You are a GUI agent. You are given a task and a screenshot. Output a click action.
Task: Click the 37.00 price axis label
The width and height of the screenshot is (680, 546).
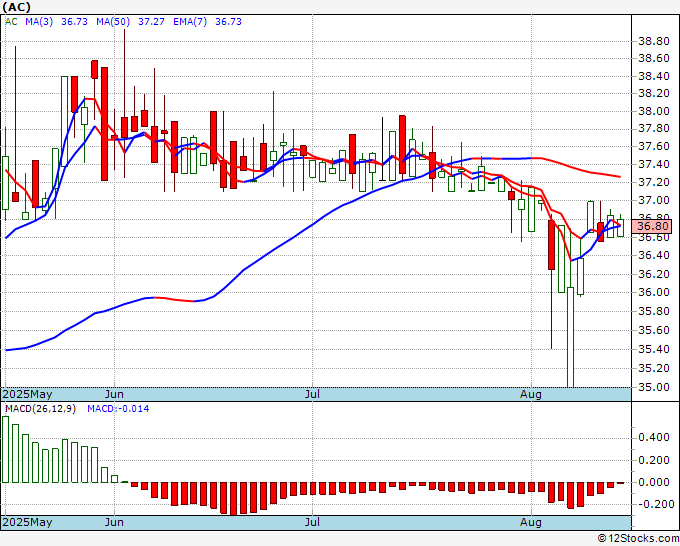654,200
